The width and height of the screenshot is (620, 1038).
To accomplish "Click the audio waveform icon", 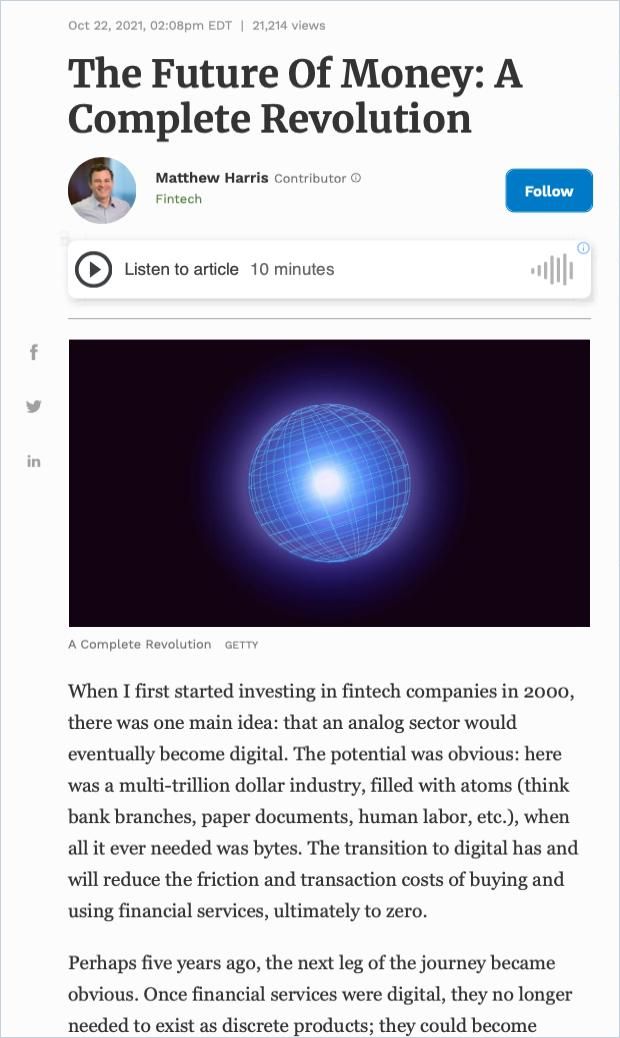I will click(x=552, y=270).
